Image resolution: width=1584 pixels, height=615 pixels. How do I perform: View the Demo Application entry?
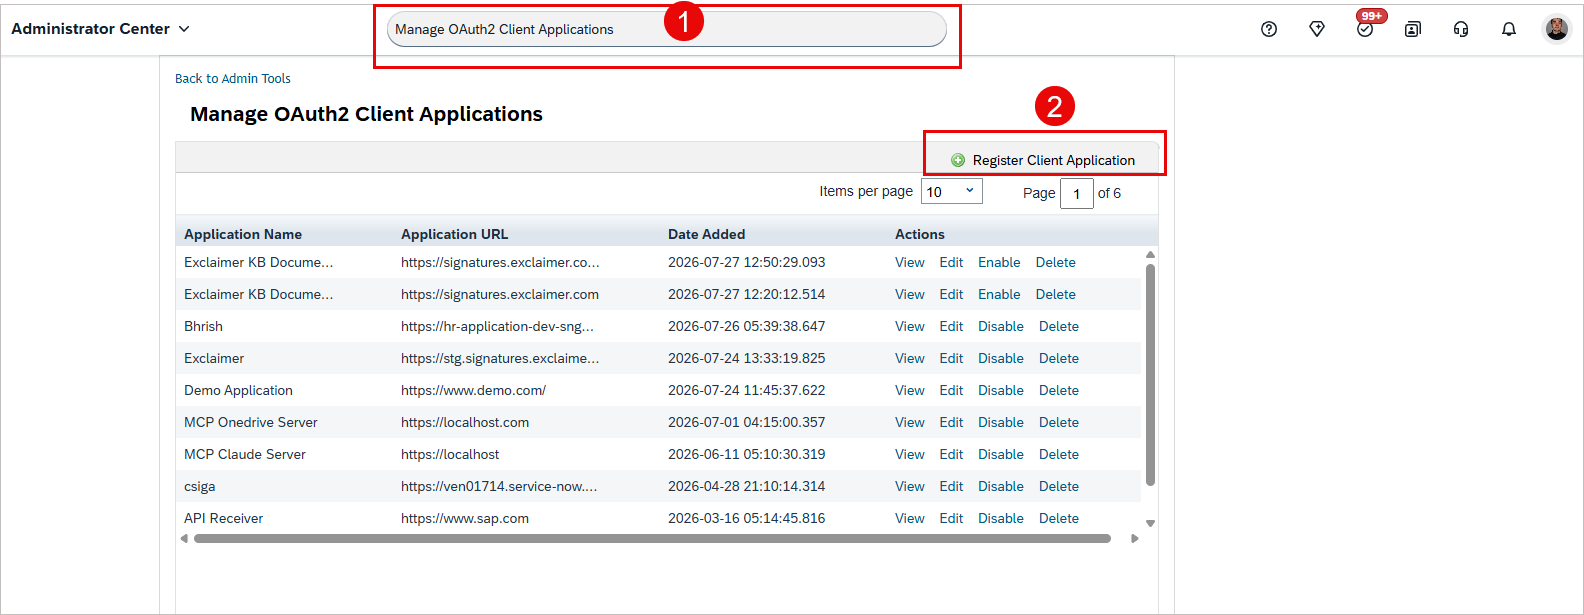point(910,390)
